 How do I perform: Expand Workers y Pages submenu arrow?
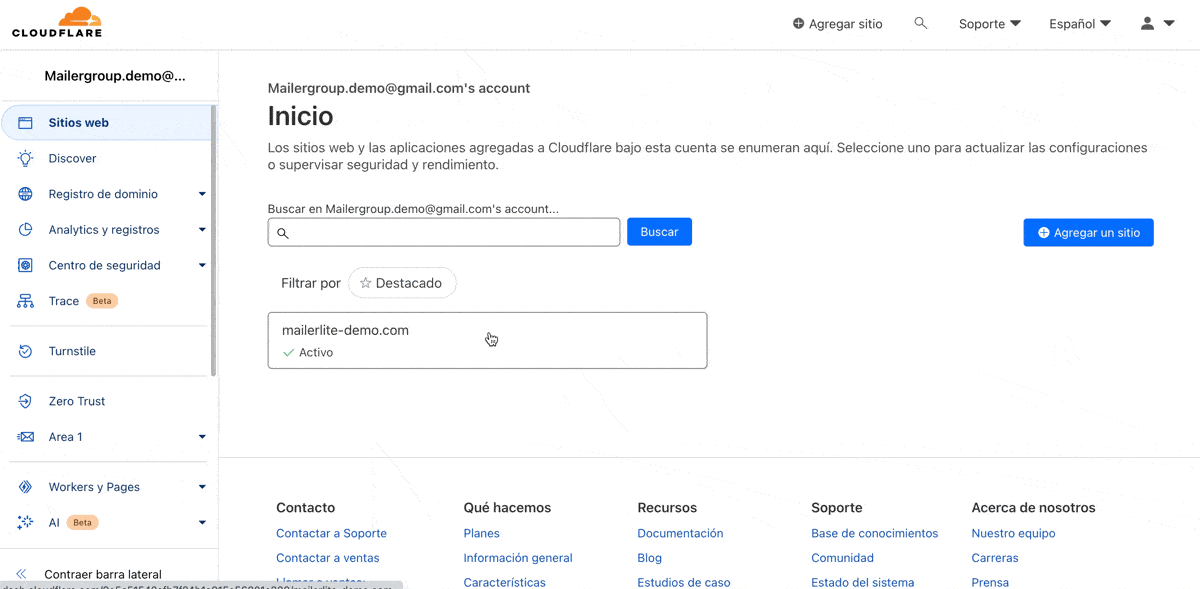[202, 487]
